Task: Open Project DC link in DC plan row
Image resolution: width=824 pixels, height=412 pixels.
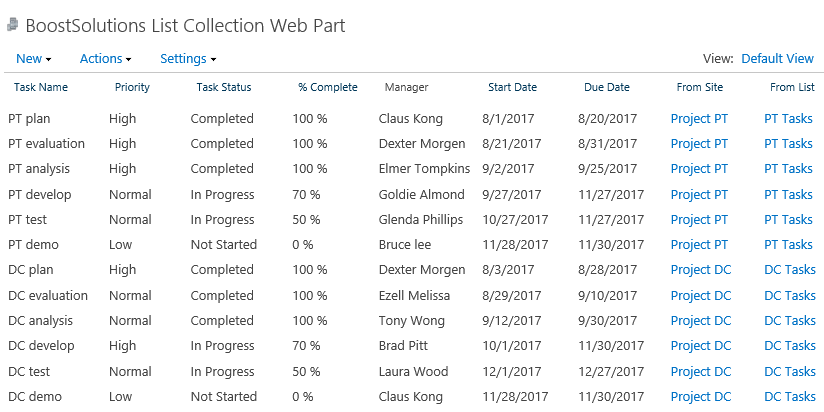Action: 701,270
